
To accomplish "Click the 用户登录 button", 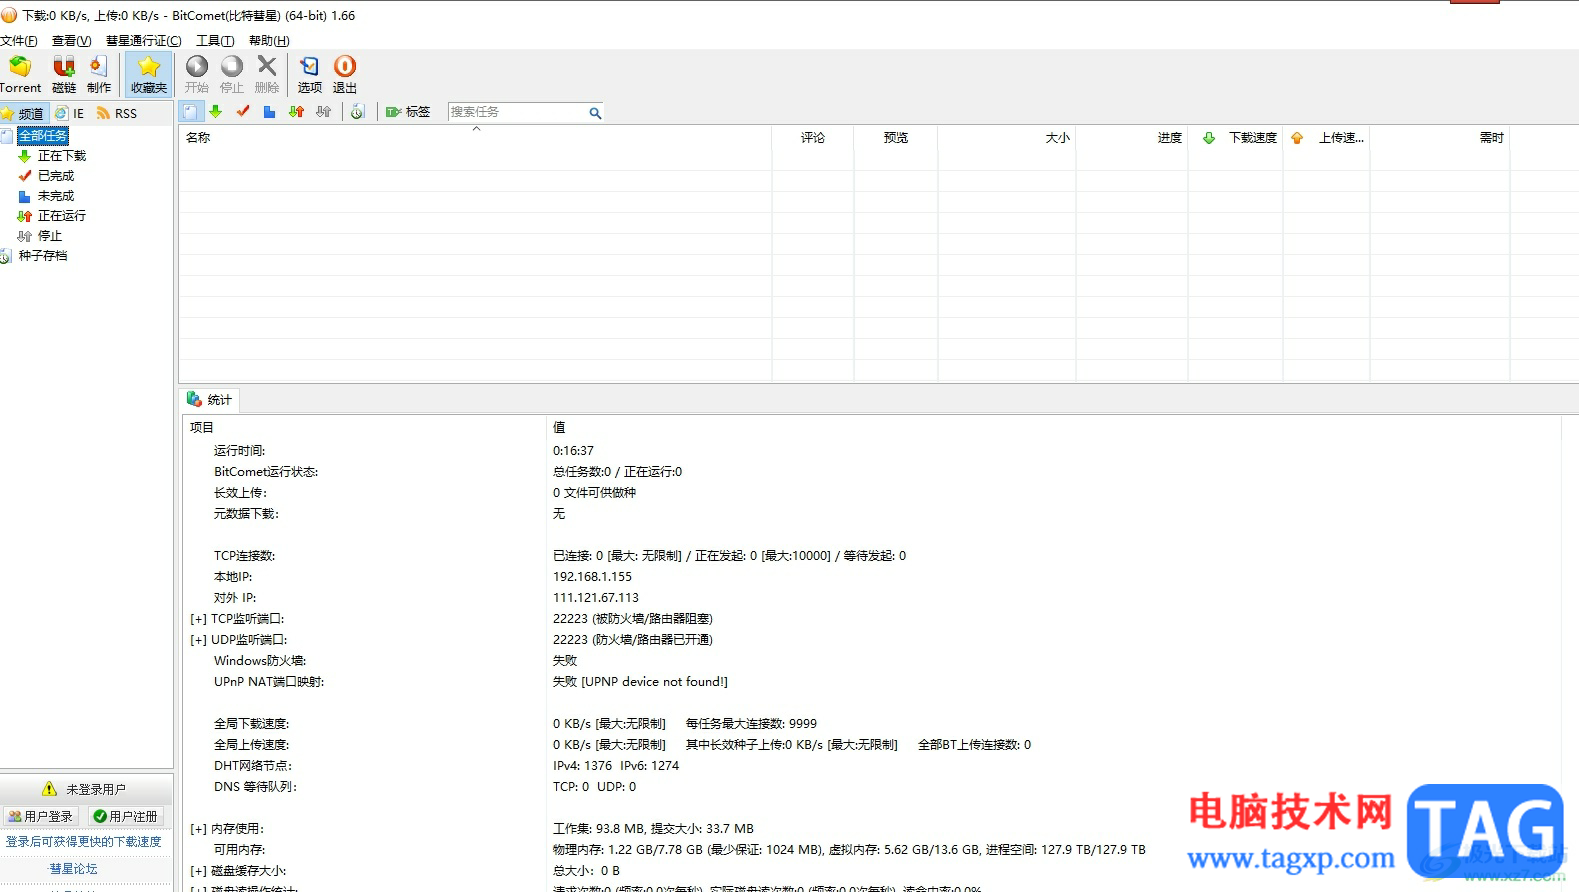I will tap(41, 817).
